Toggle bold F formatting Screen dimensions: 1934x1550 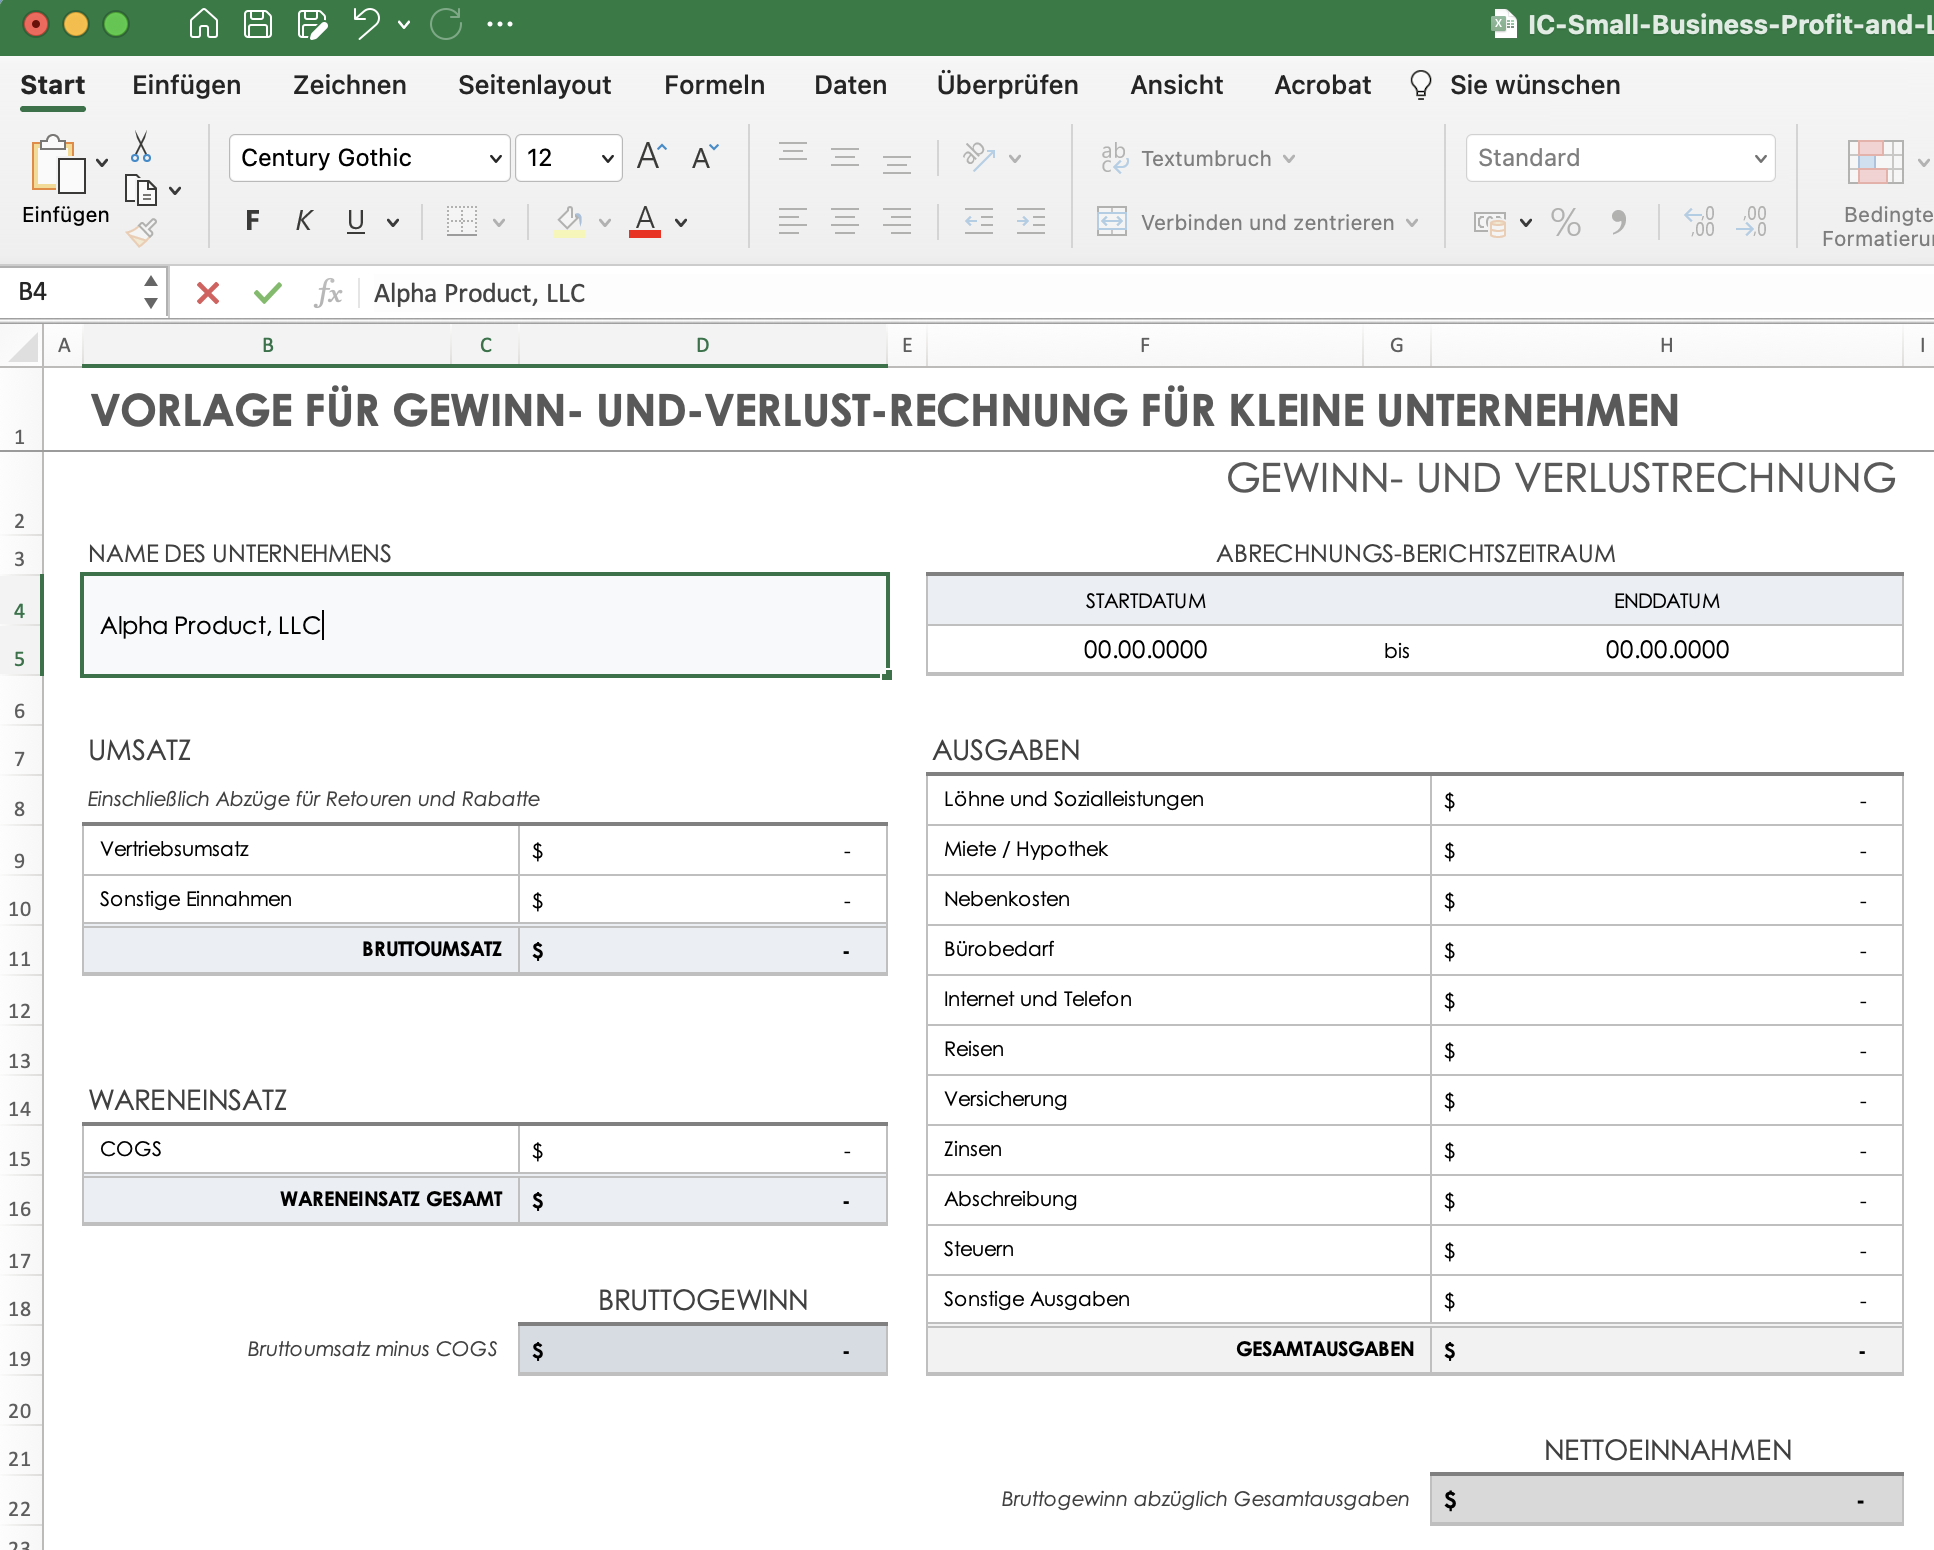252,221
